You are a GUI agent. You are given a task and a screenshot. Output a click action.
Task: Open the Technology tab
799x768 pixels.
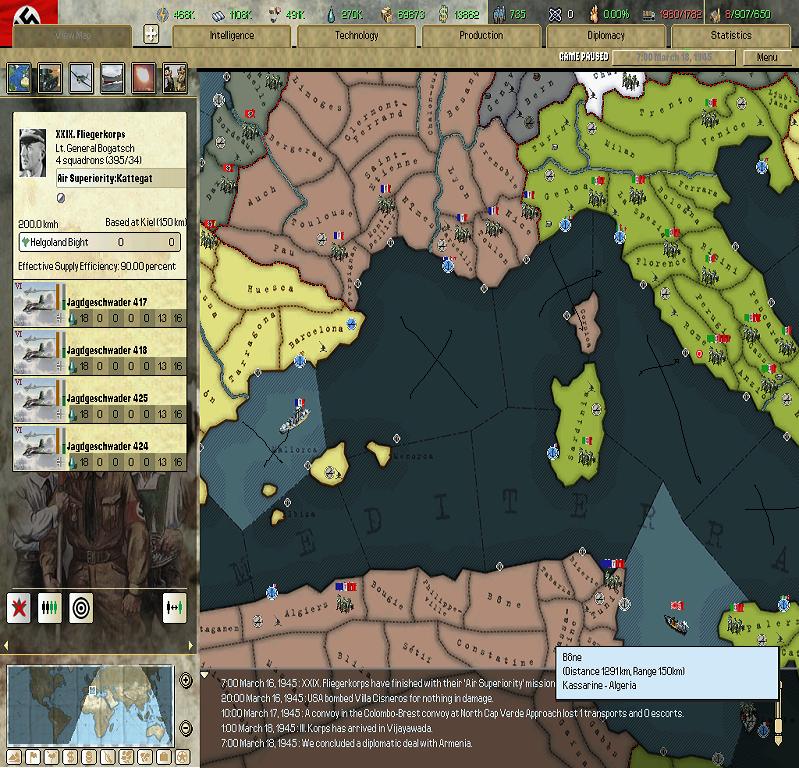point(357,35)
